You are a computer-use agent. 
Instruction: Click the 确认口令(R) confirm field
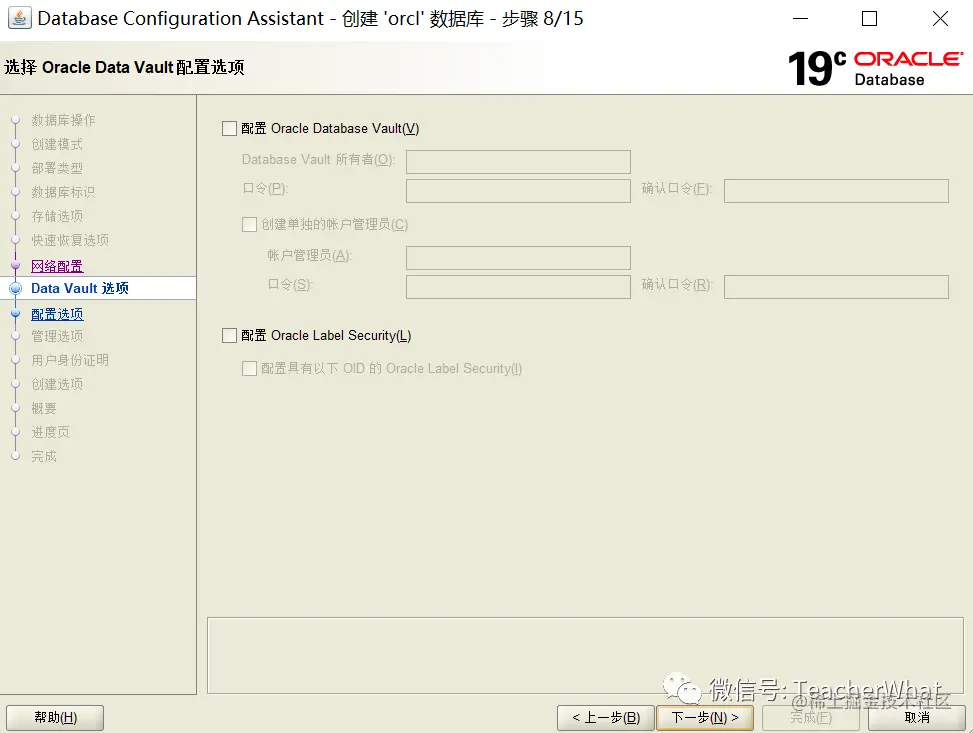(836, 287)
